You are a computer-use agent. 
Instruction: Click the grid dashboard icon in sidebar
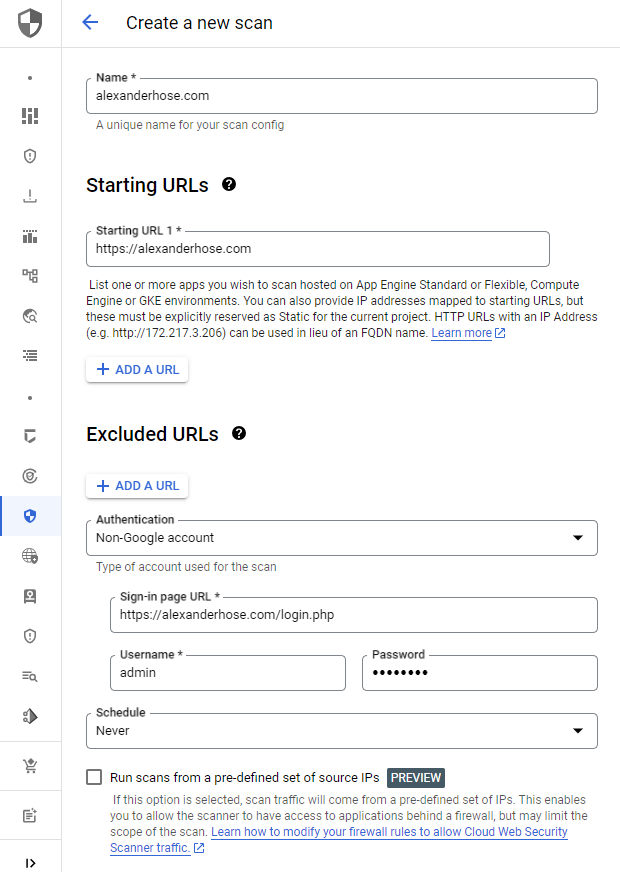coord(29,116)
